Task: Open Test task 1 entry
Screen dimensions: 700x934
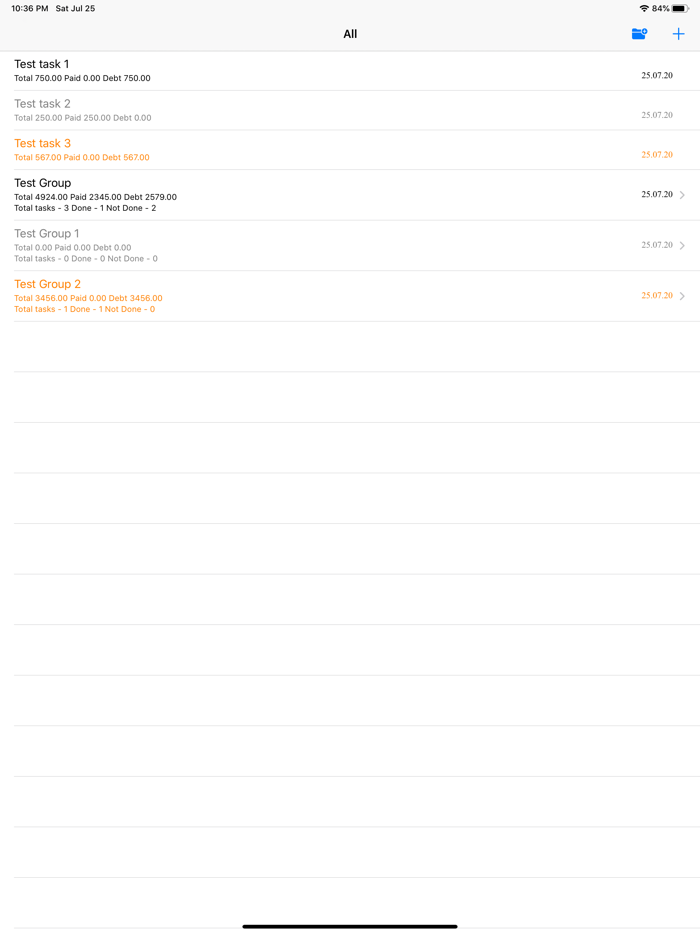Action: point(357,71)
